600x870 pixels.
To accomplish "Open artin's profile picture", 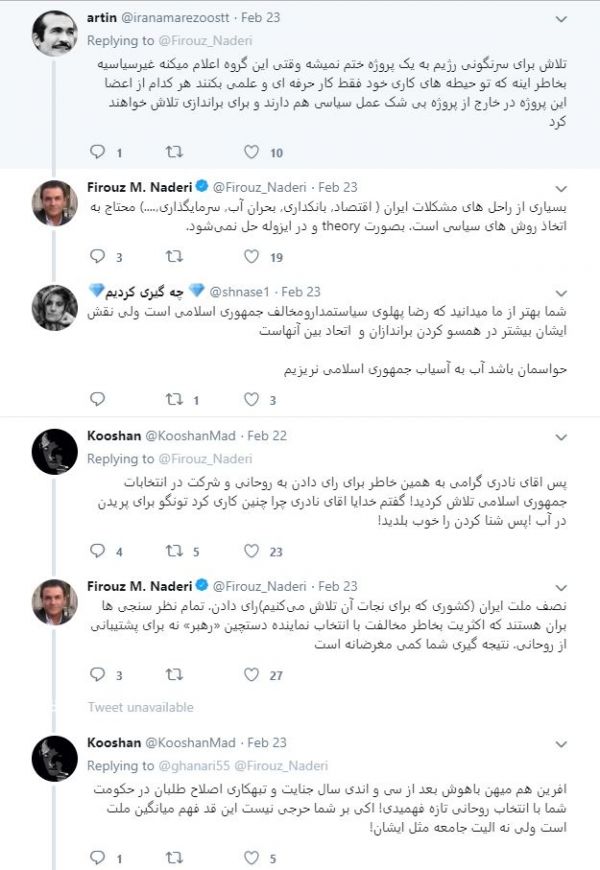I will tap(54, 33).
